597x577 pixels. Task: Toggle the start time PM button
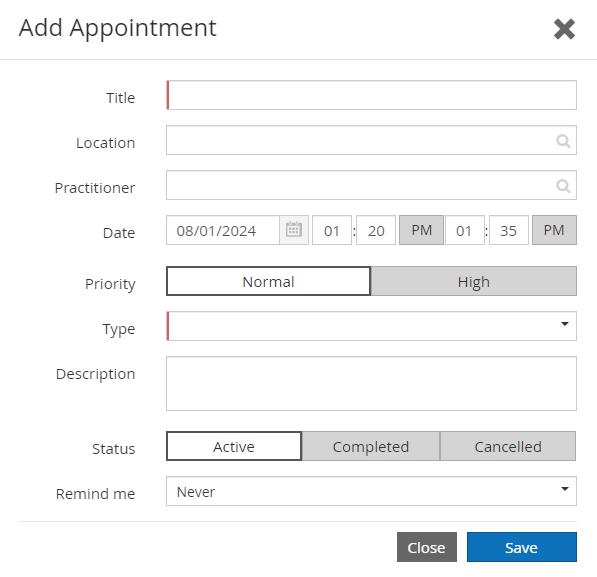pyautogui.click(x=421, y=230)
